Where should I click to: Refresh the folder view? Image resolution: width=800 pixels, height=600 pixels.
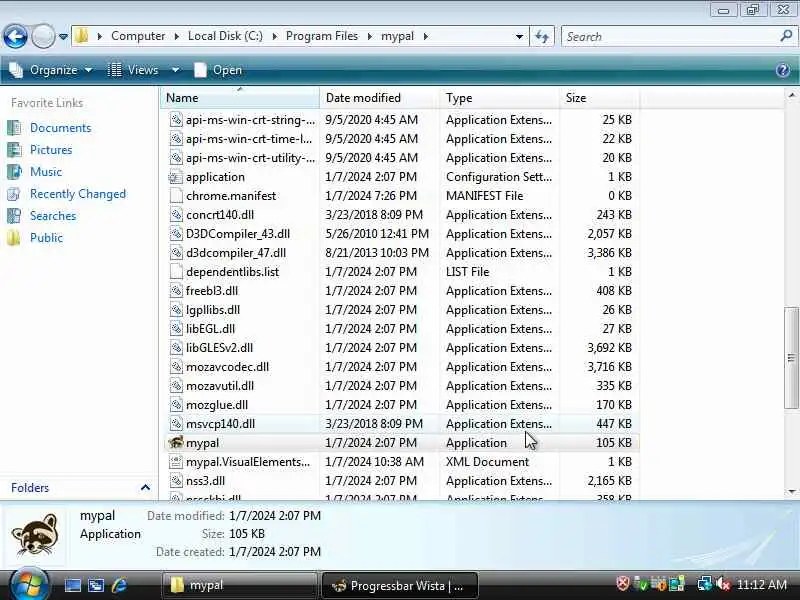pos(542,37)
